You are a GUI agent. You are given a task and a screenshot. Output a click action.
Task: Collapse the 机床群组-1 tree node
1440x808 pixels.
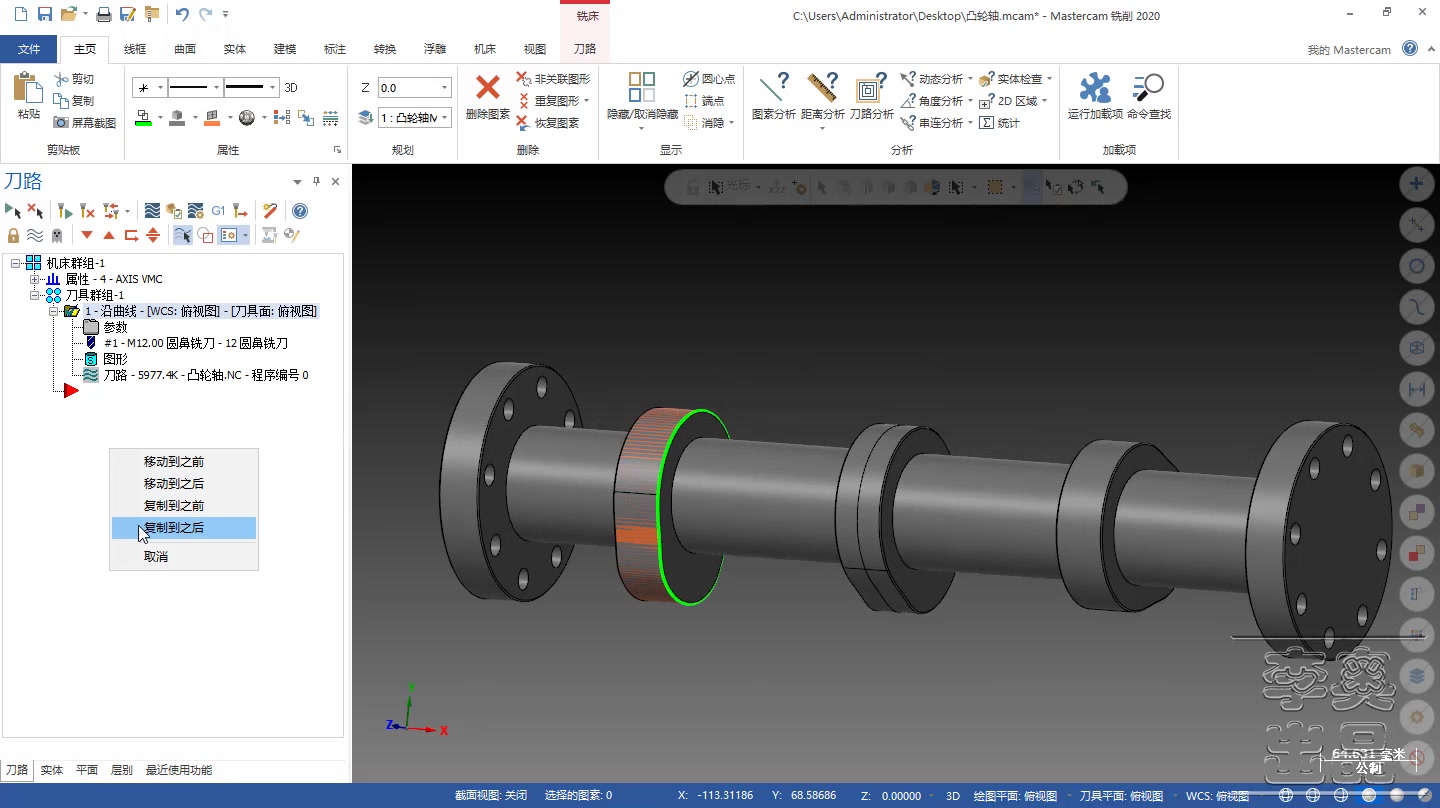[x=16, y=263]
